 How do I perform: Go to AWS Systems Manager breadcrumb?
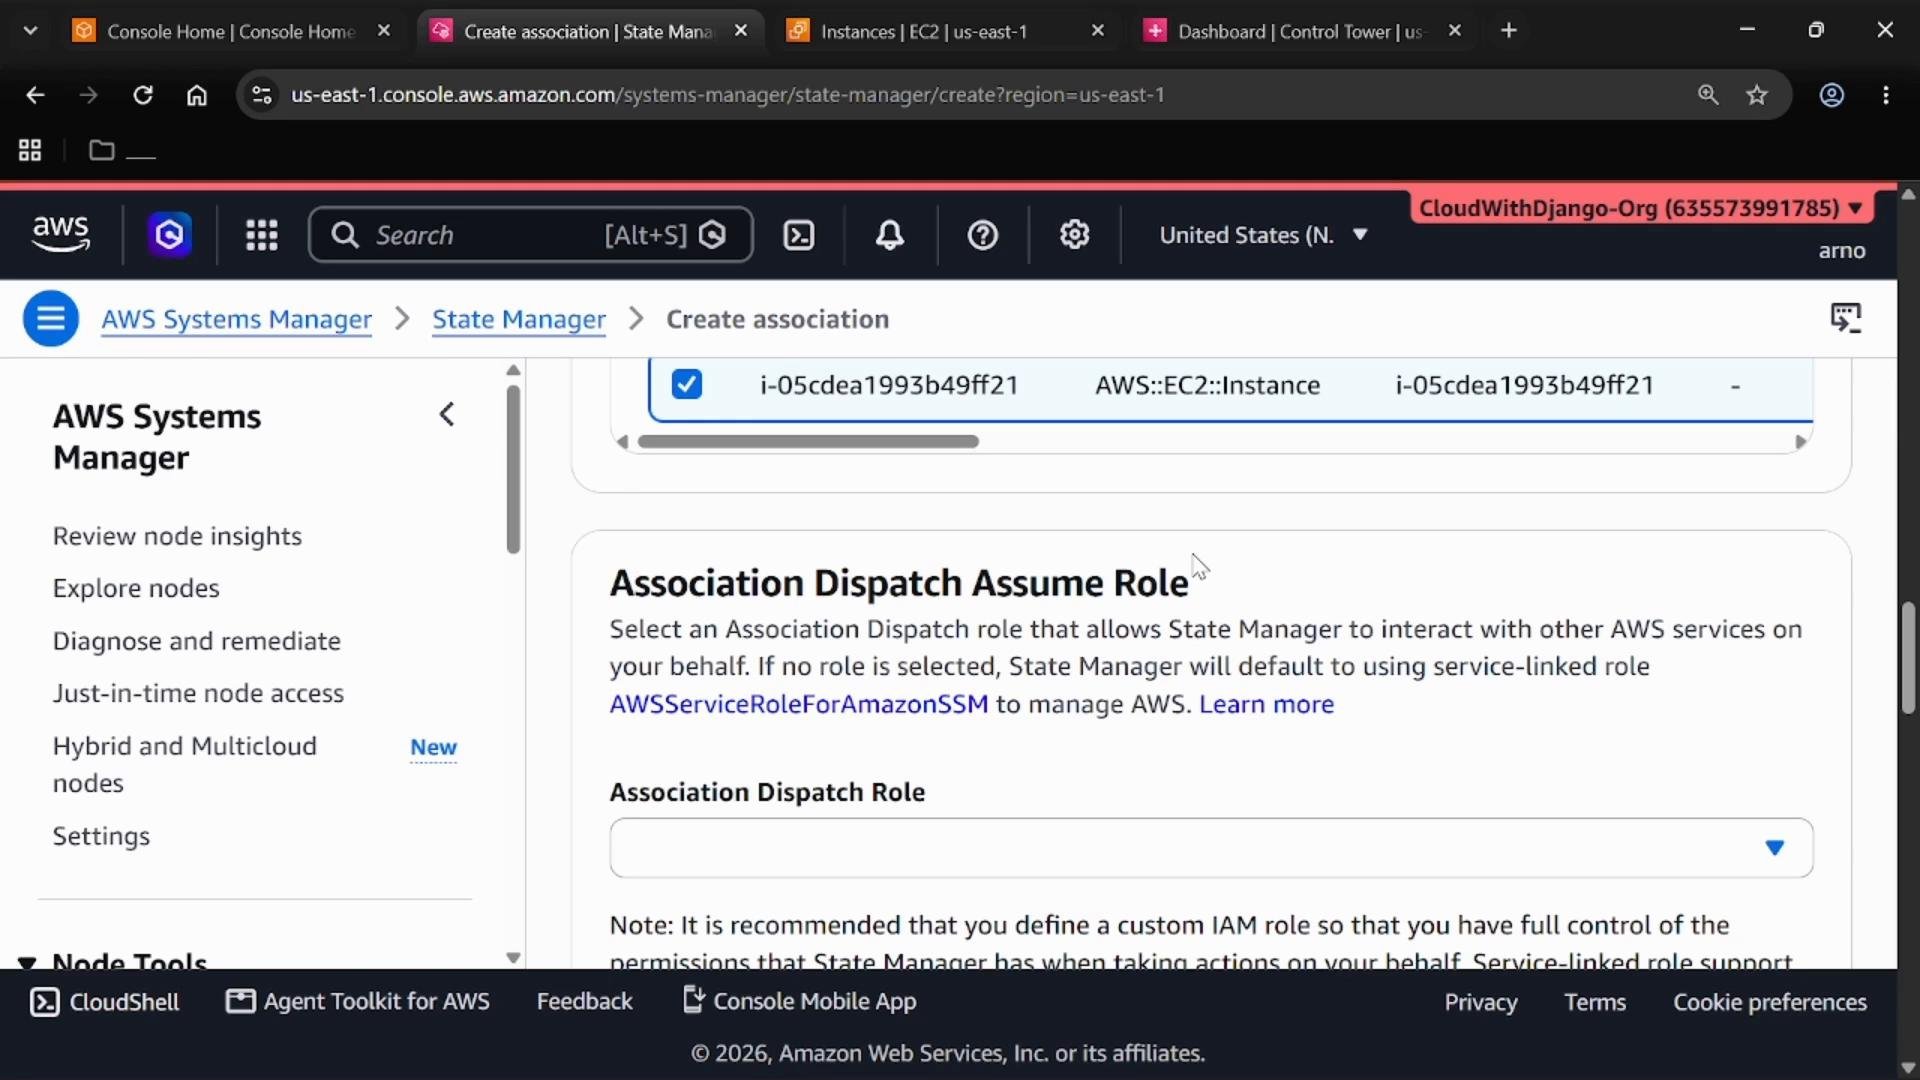point(237,319)
